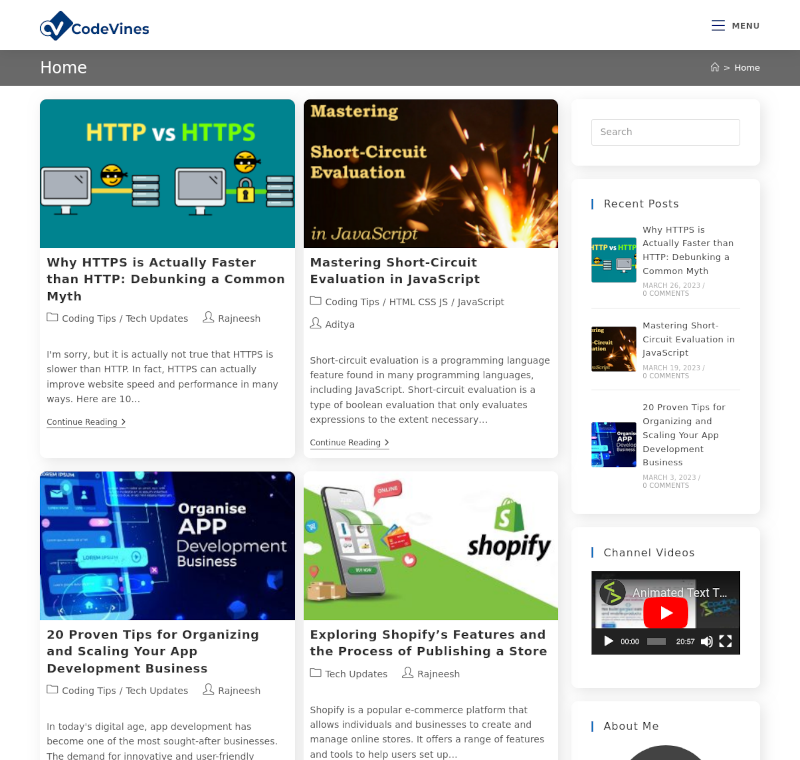Select HTML CSS JS category link
The image size is (800, 760).
coord(418,302)
